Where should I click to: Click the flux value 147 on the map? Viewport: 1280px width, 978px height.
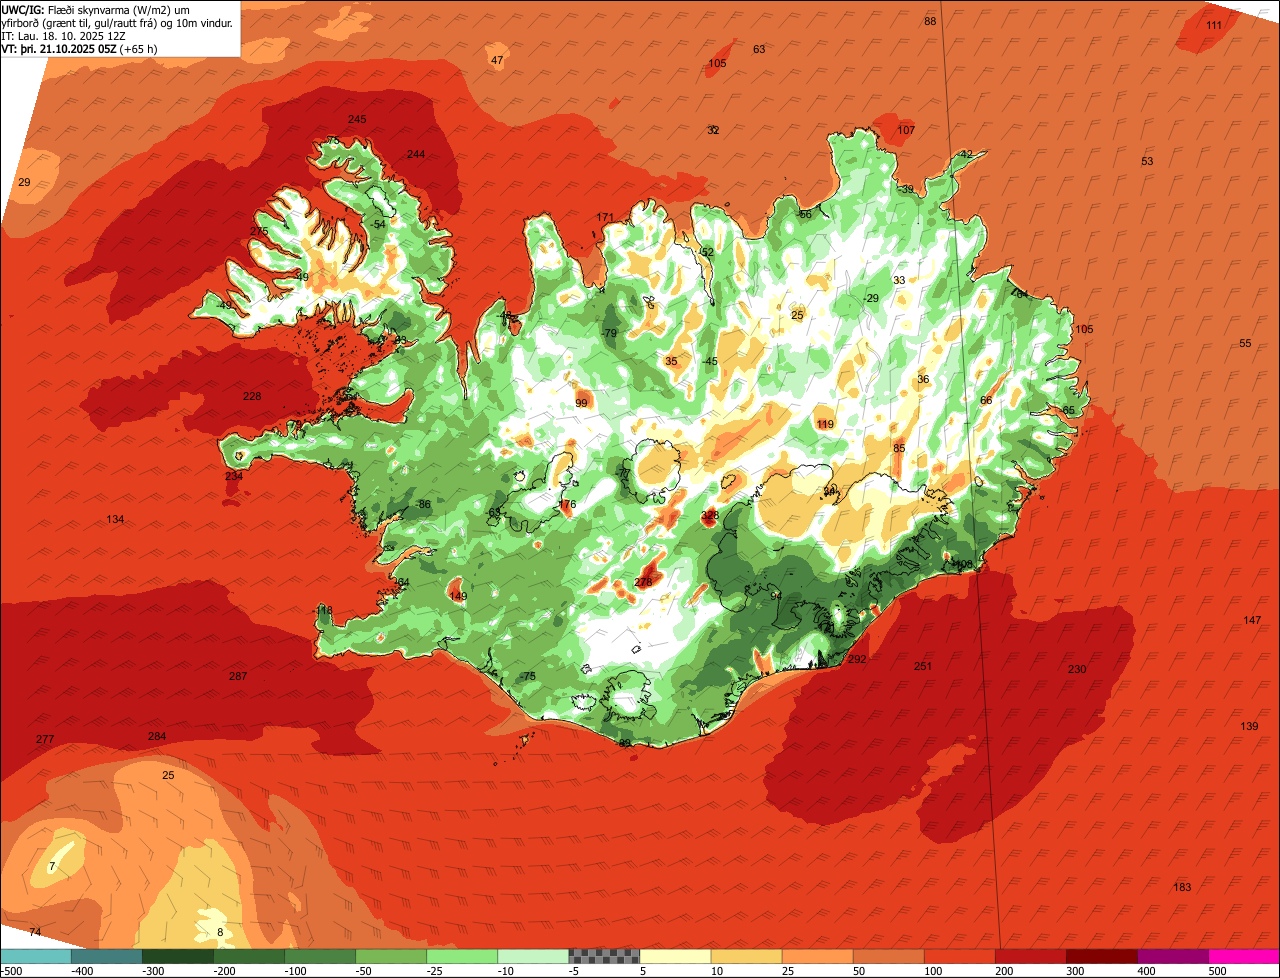1252,621
